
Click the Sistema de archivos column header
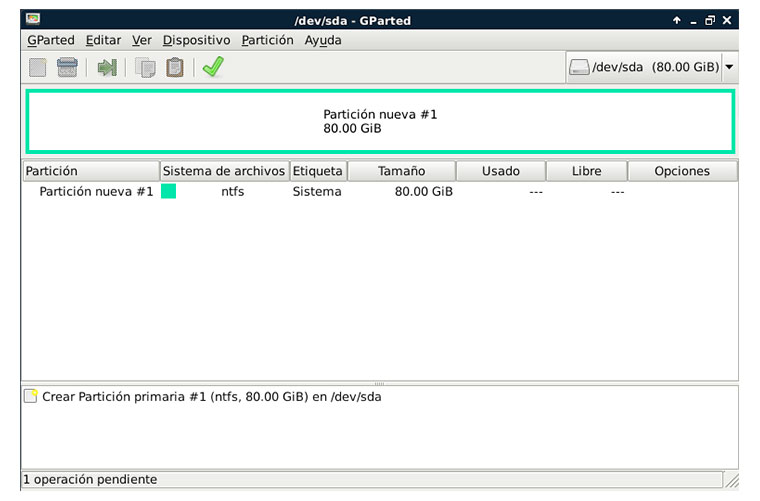pyautogui.click(x=224, y=171)
